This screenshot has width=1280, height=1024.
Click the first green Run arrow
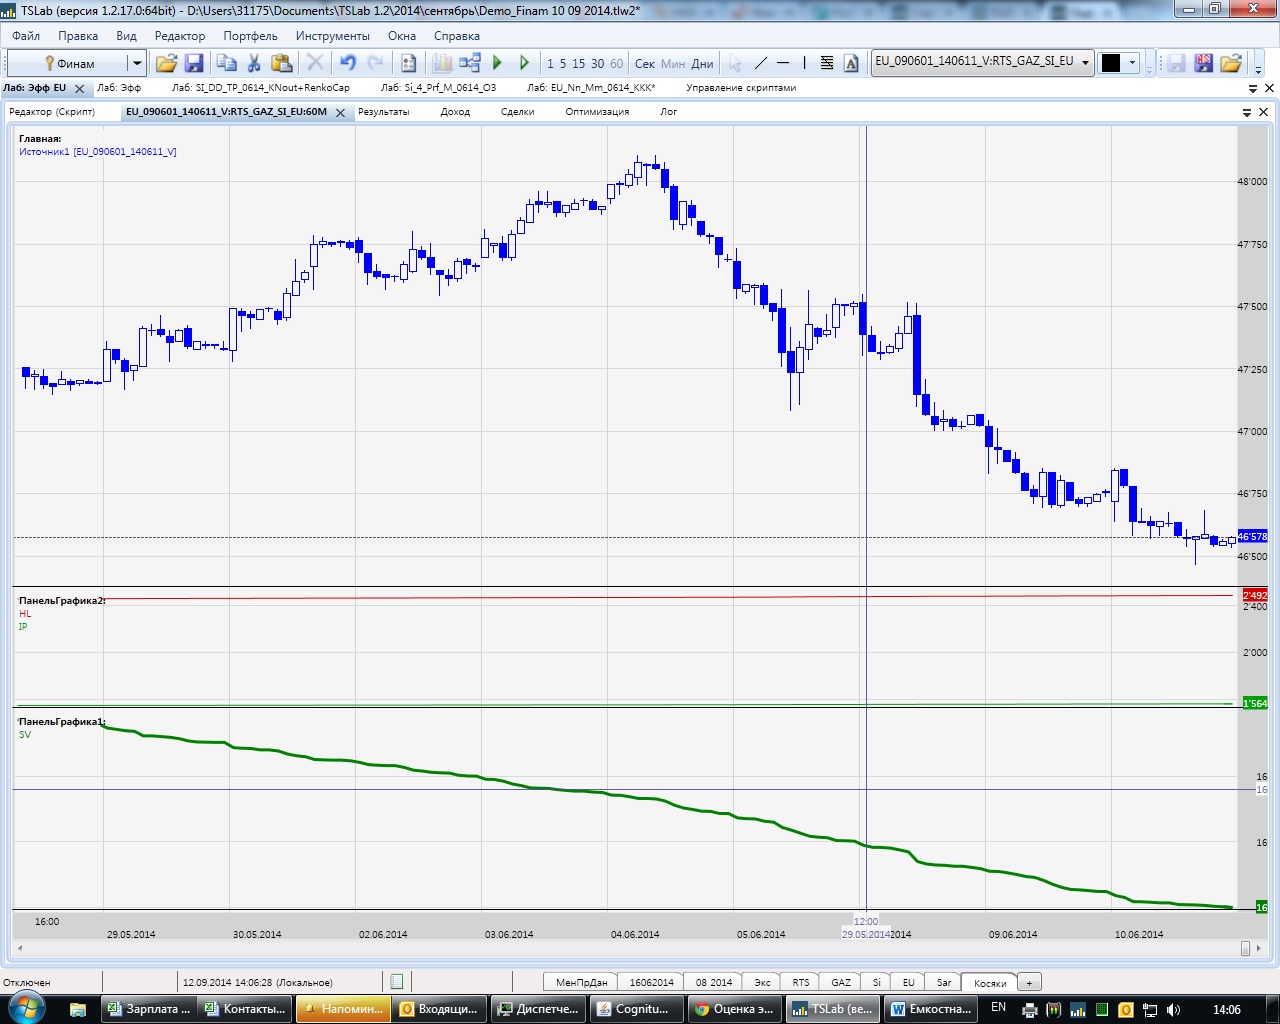[497, 63]
